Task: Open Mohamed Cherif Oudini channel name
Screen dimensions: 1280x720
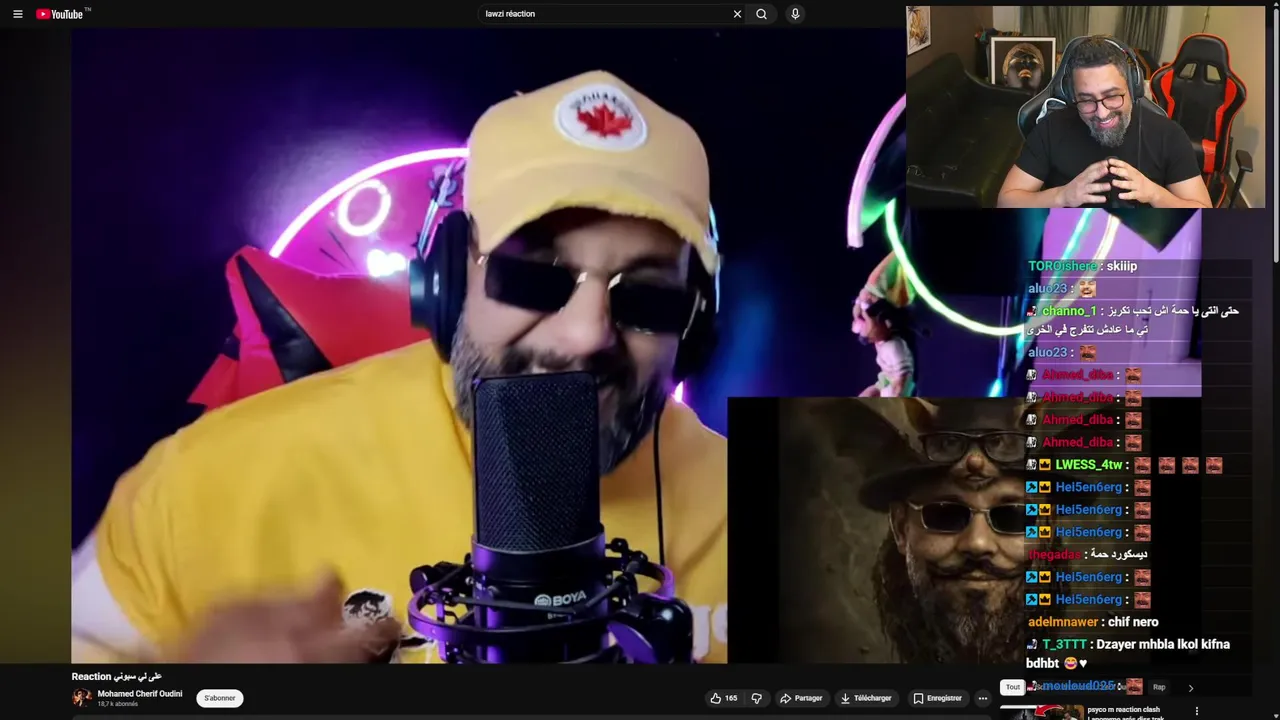Action: coord(140,693)
